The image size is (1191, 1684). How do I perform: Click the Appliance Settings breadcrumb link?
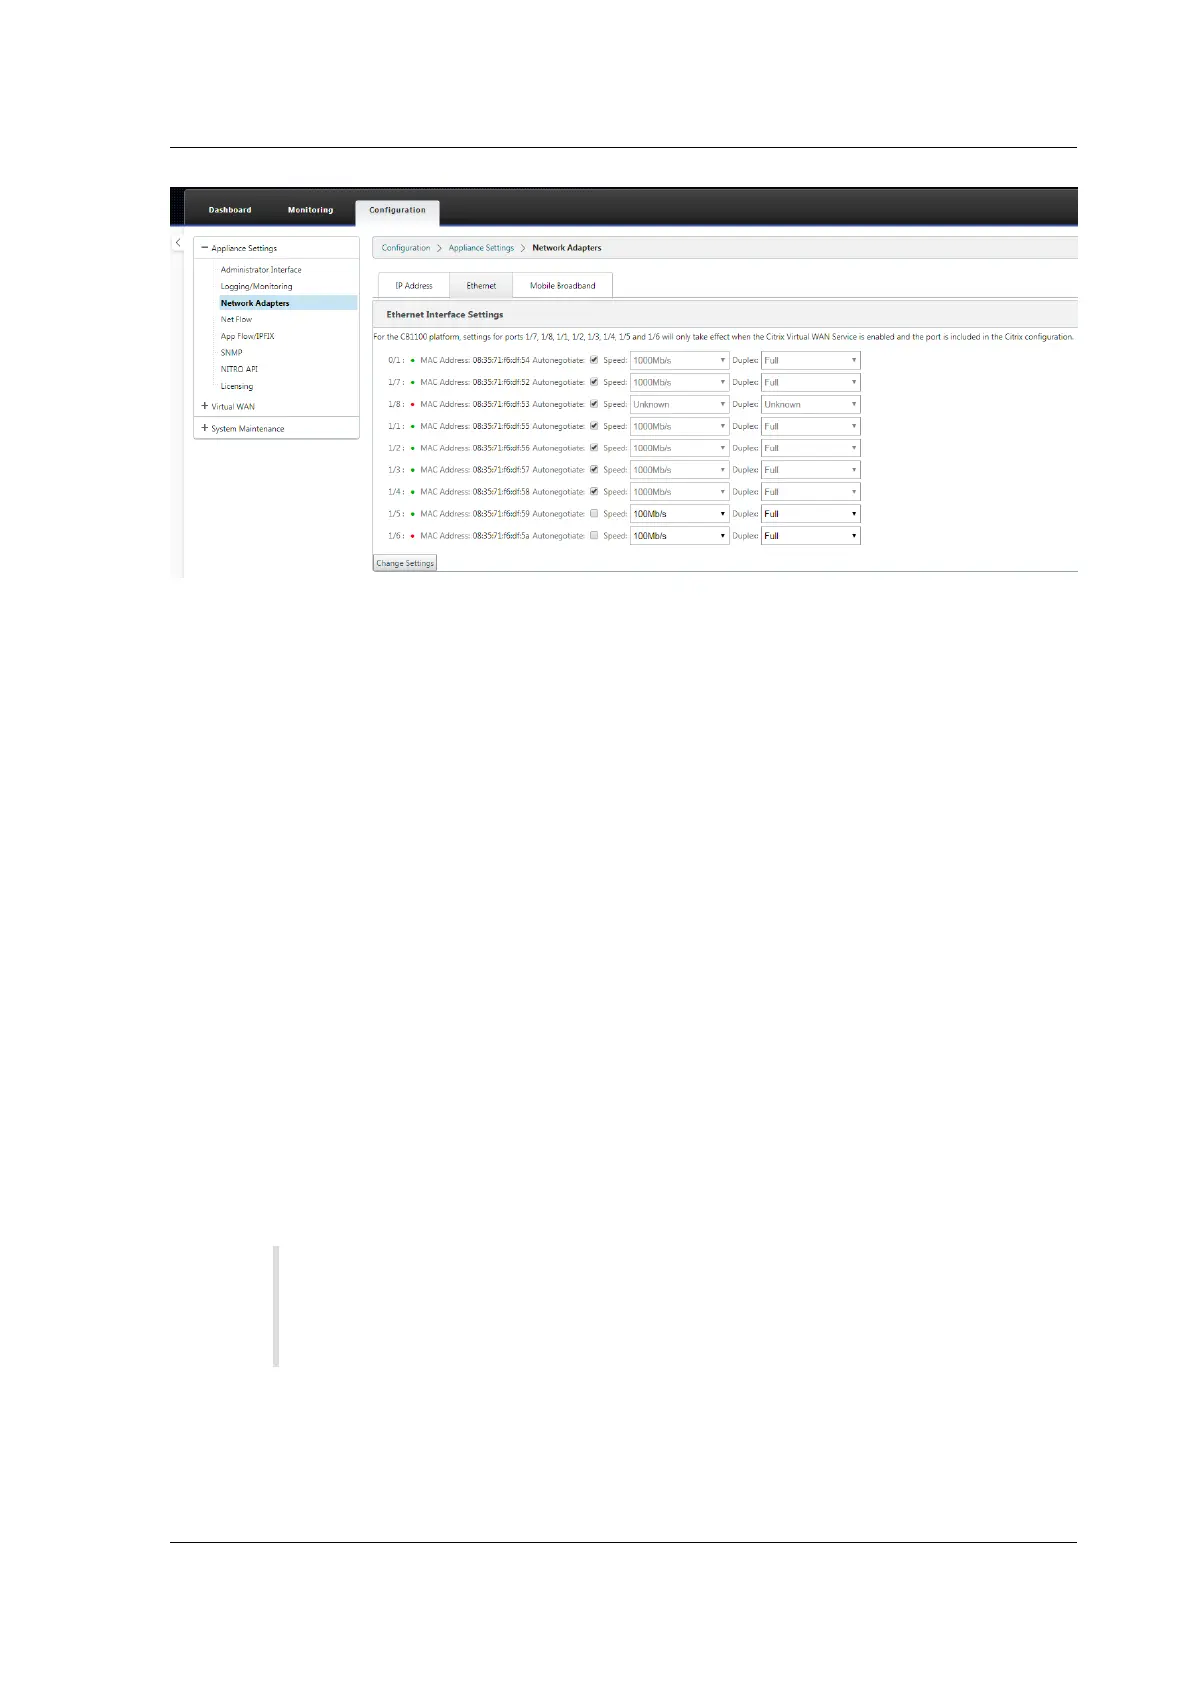coord(481,248)
